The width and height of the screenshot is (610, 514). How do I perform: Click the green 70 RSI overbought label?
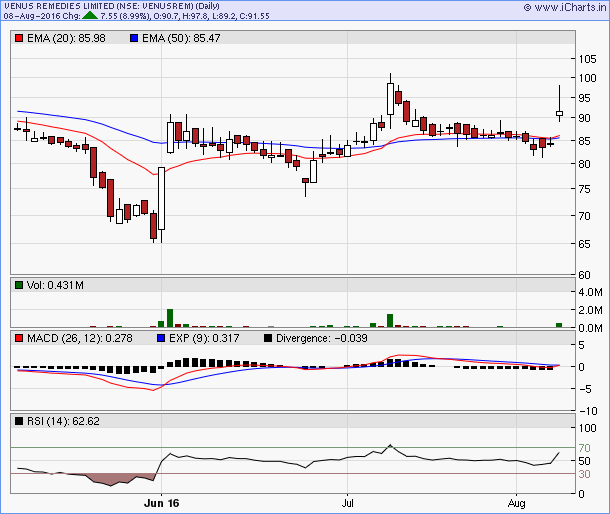(584, 448)
